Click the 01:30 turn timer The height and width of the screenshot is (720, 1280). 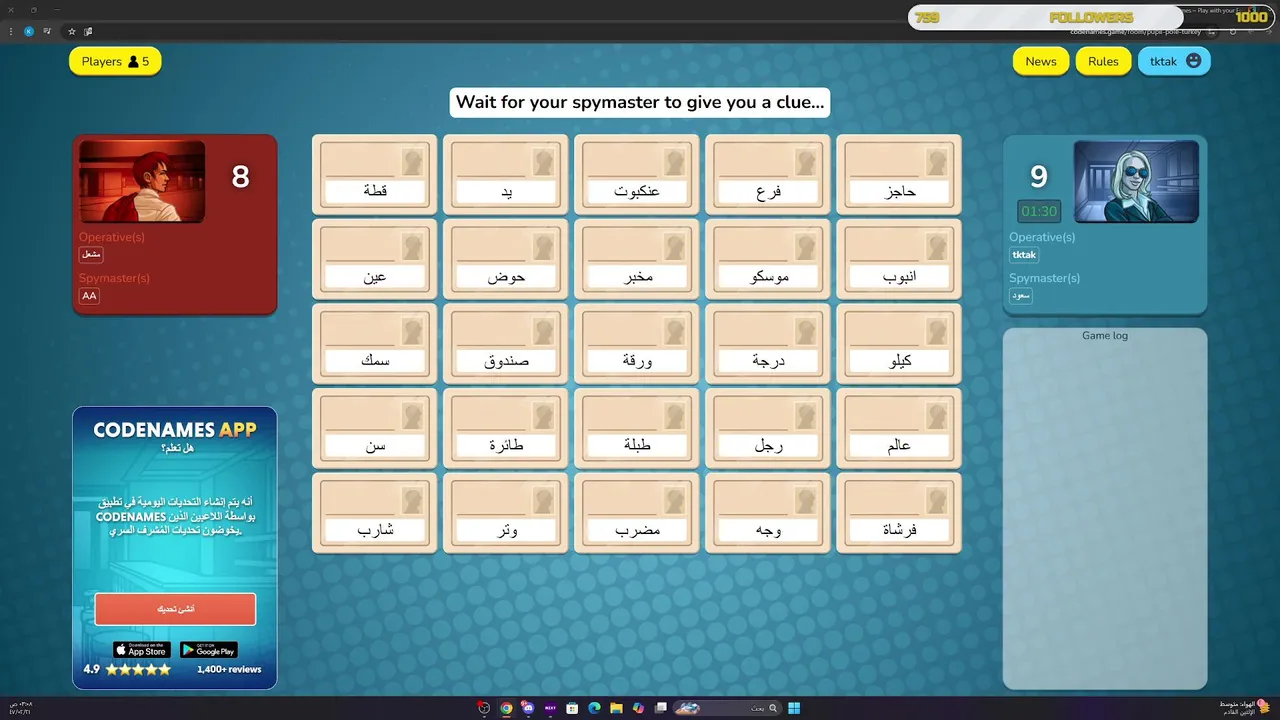[1039, 211]
